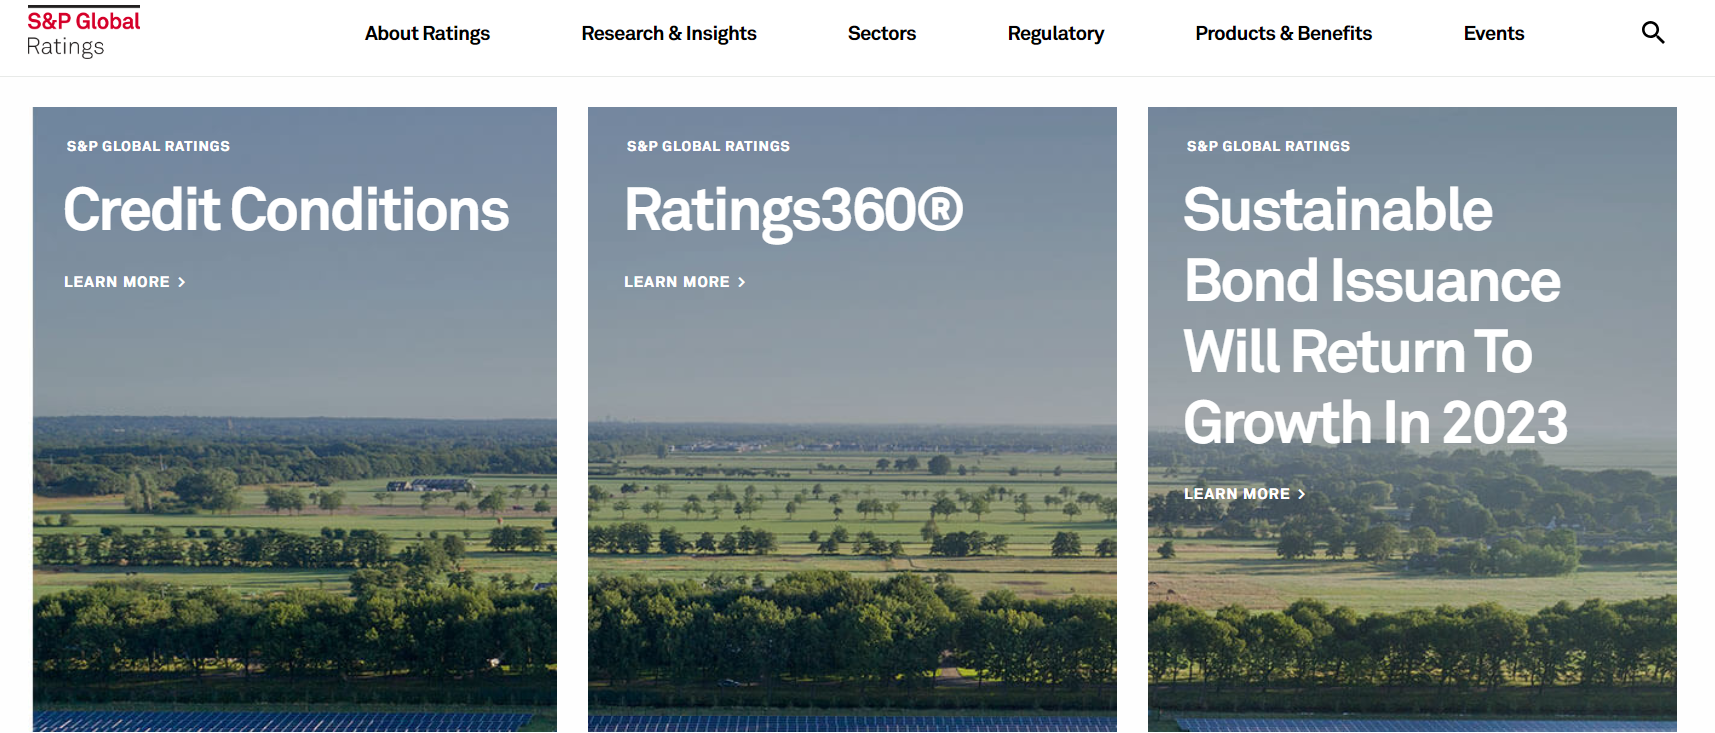Click S&P Global Ratings label on Credit Conditions card

point(148,146)
